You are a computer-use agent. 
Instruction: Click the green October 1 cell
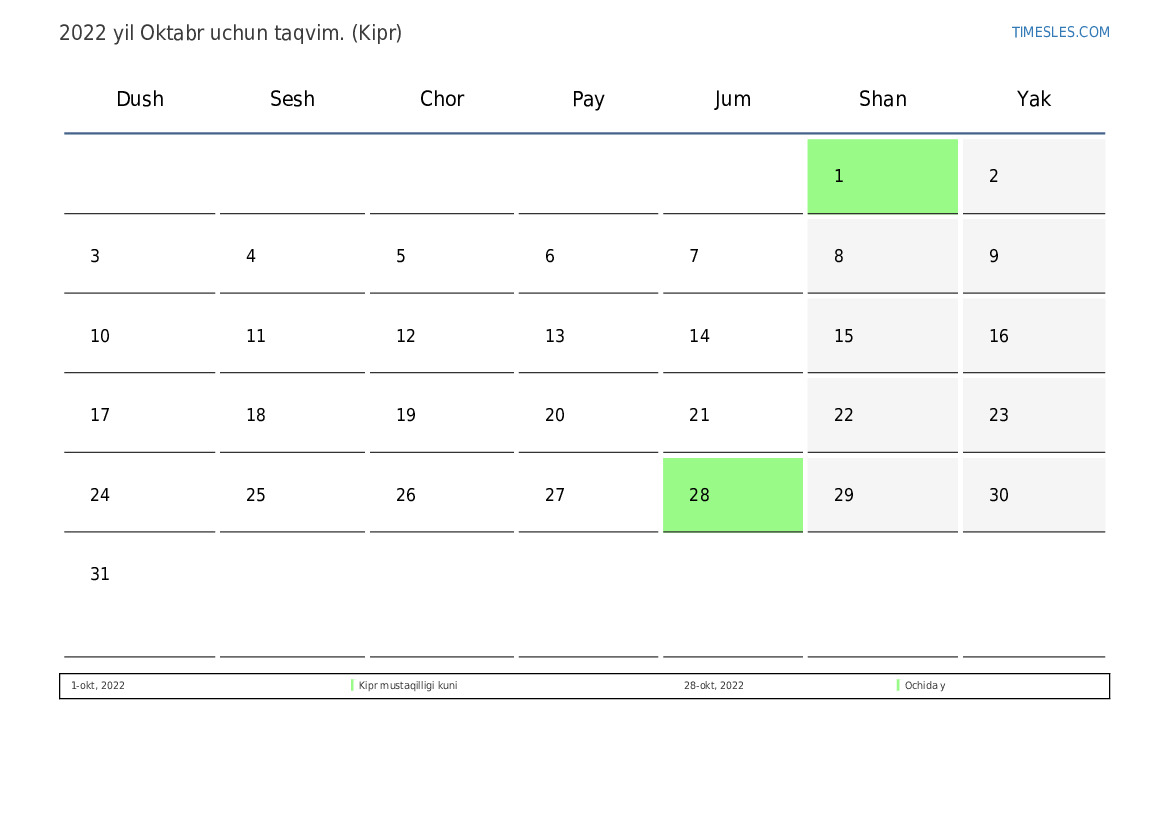882,176
